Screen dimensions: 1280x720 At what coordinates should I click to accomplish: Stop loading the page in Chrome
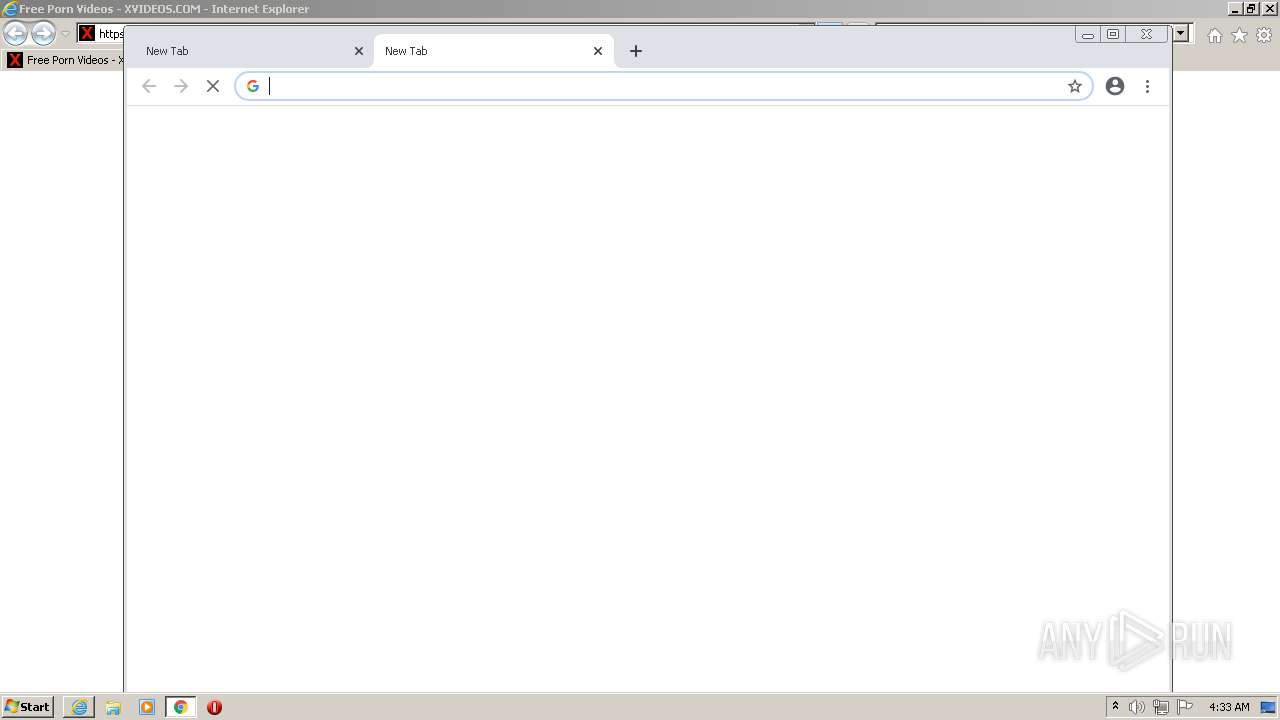coord(213,86)
